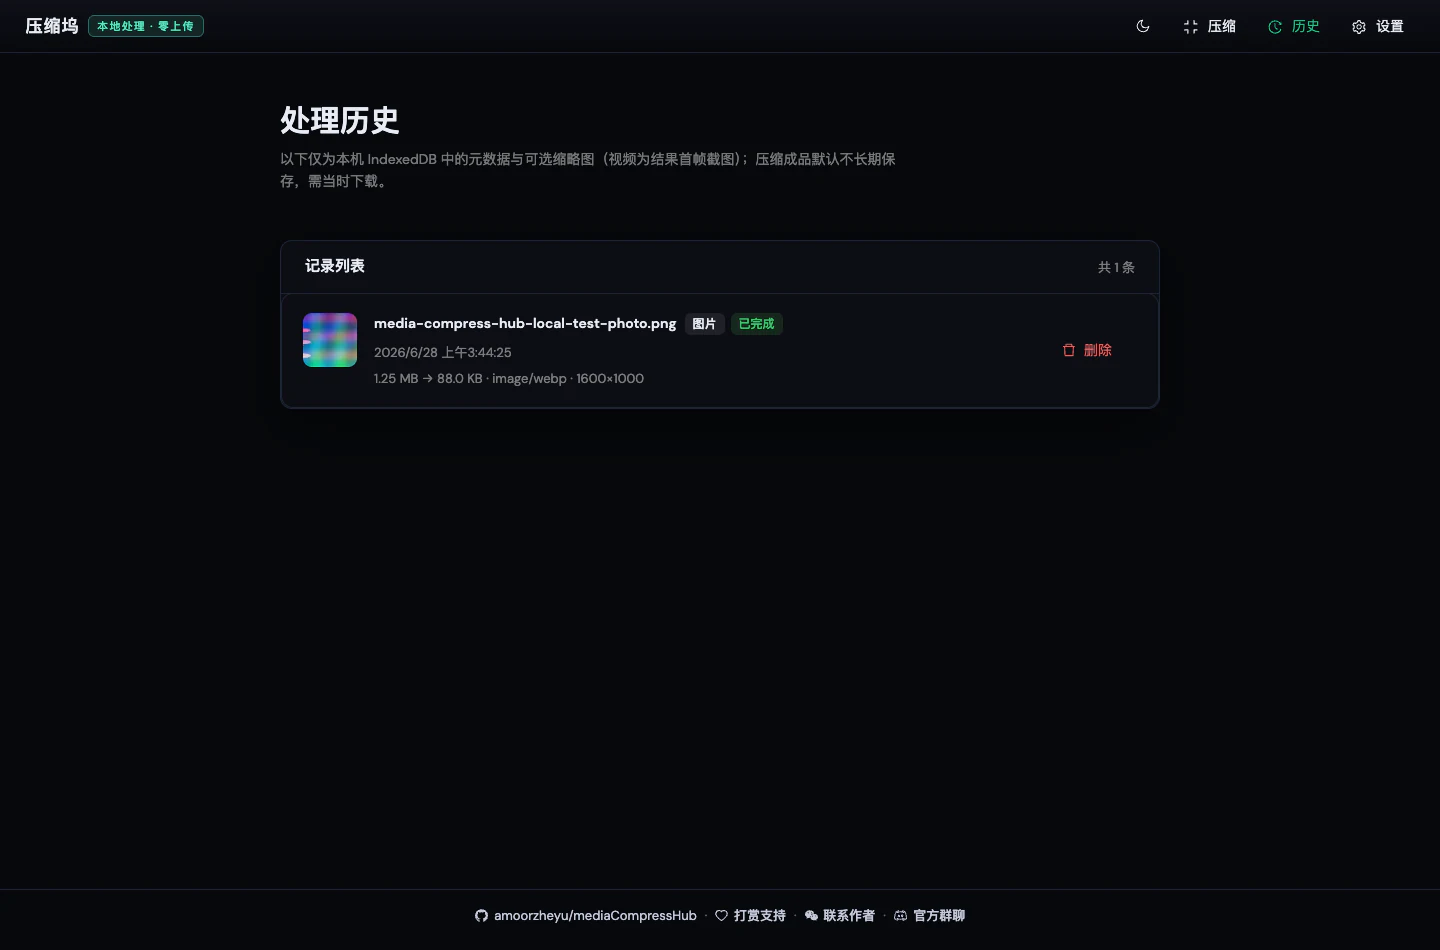Click the 共 1 条 record count
The image size is (1440, 950).
1116,267
